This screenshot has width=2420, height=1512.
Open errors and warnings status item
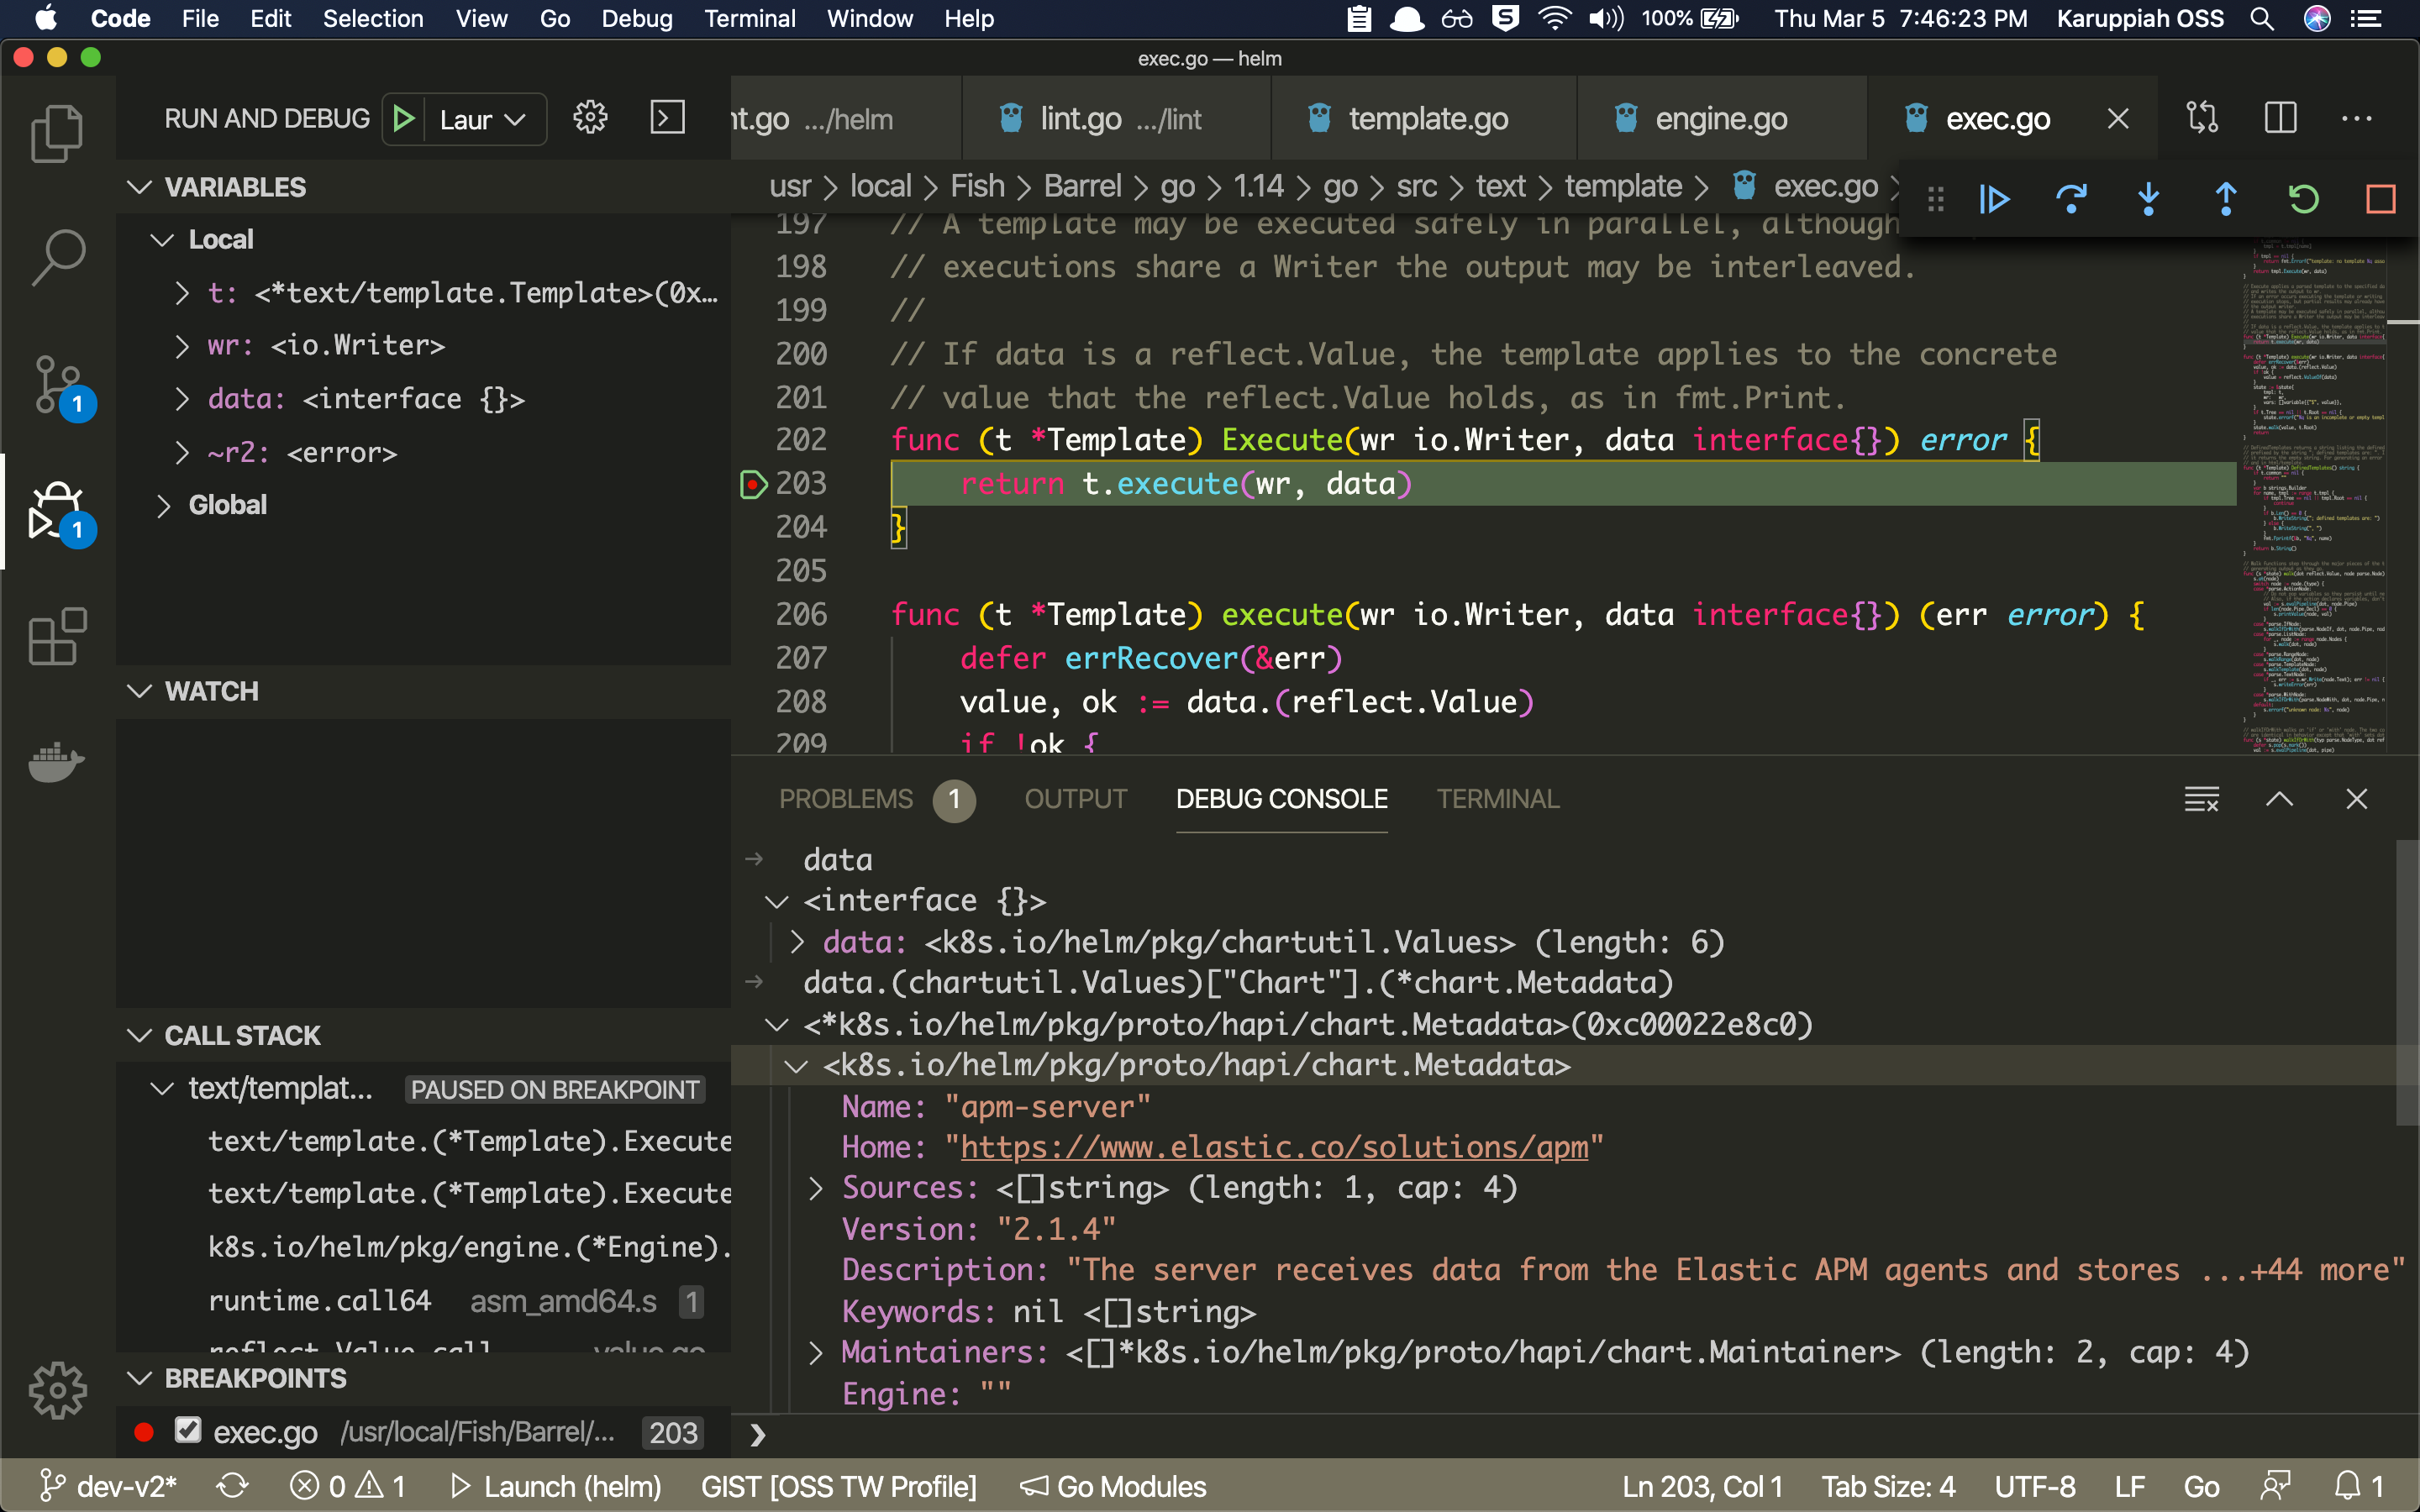tap(349, 1487)
